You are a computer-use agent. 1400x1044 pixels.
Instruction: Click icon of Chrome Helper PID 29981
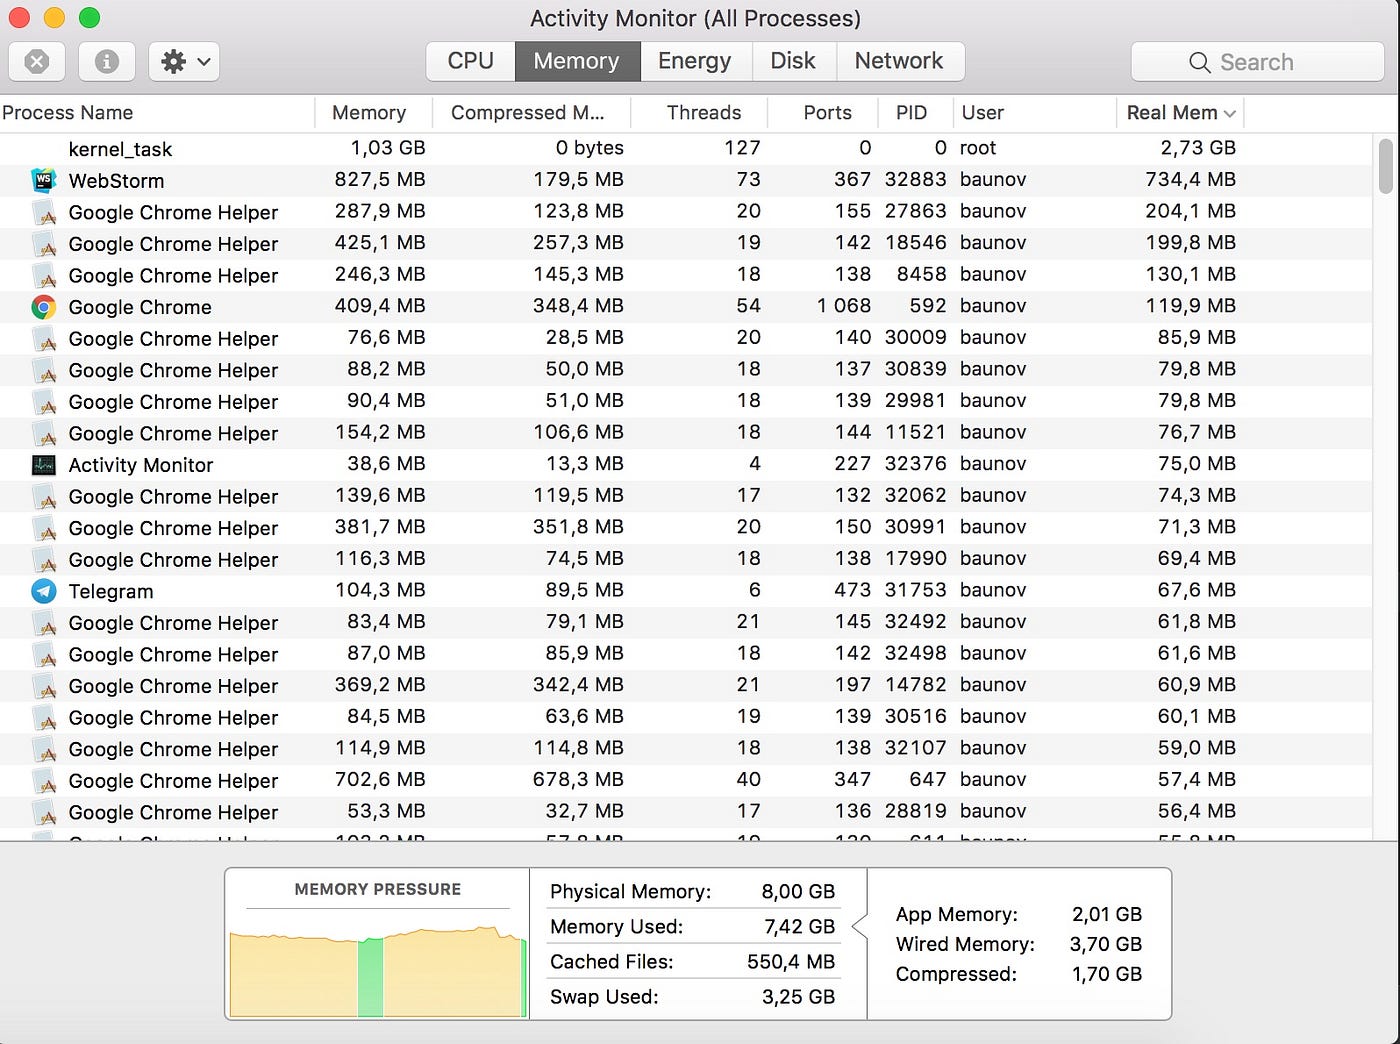tap(43, 402)
